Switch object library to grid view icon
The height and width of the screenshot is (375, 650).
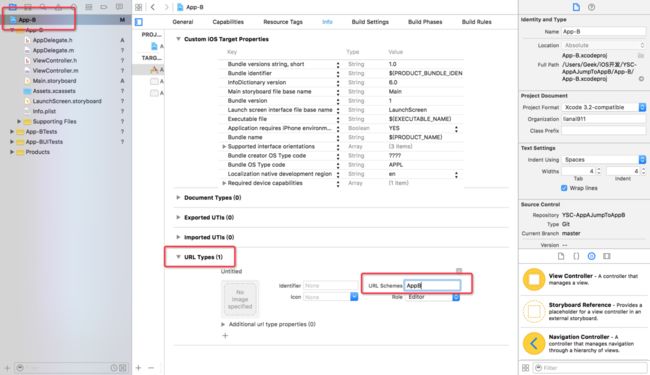point(525,368)
